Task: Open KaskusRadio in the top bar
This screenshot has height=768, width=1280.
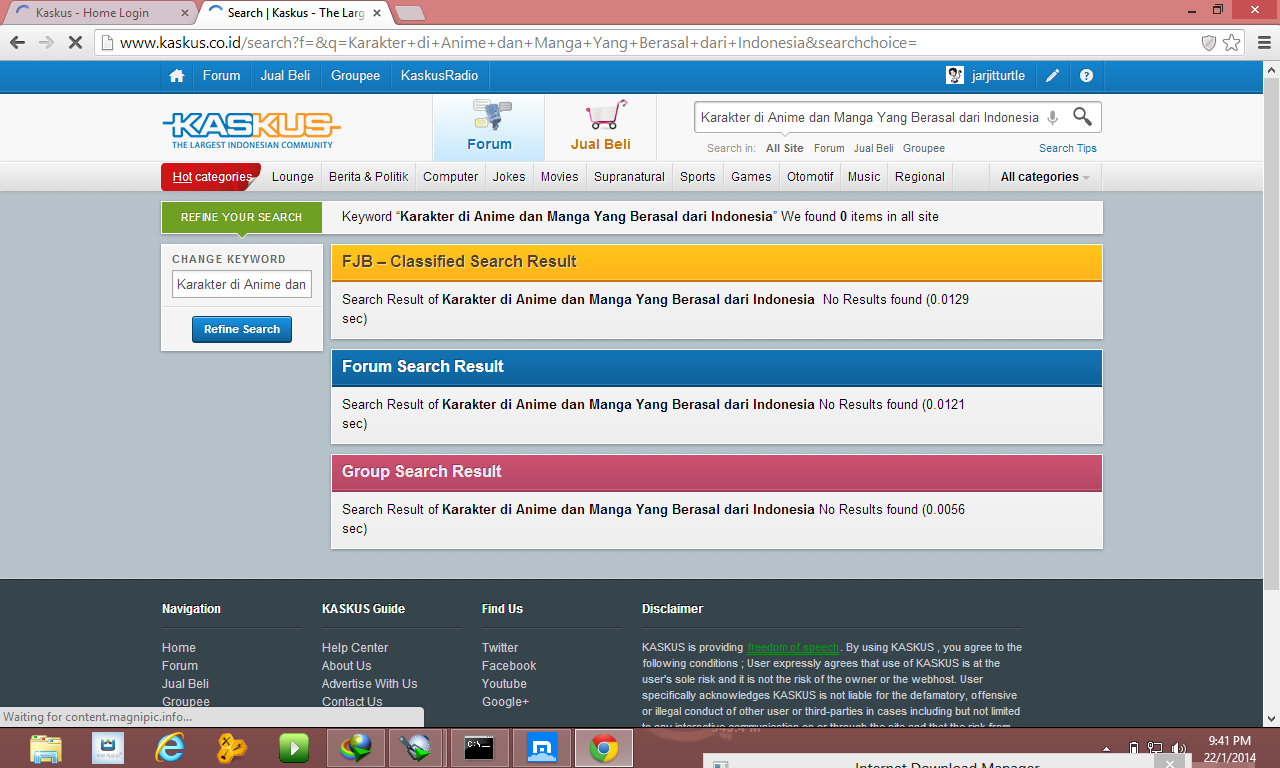Action: click(x=439, y=76)
